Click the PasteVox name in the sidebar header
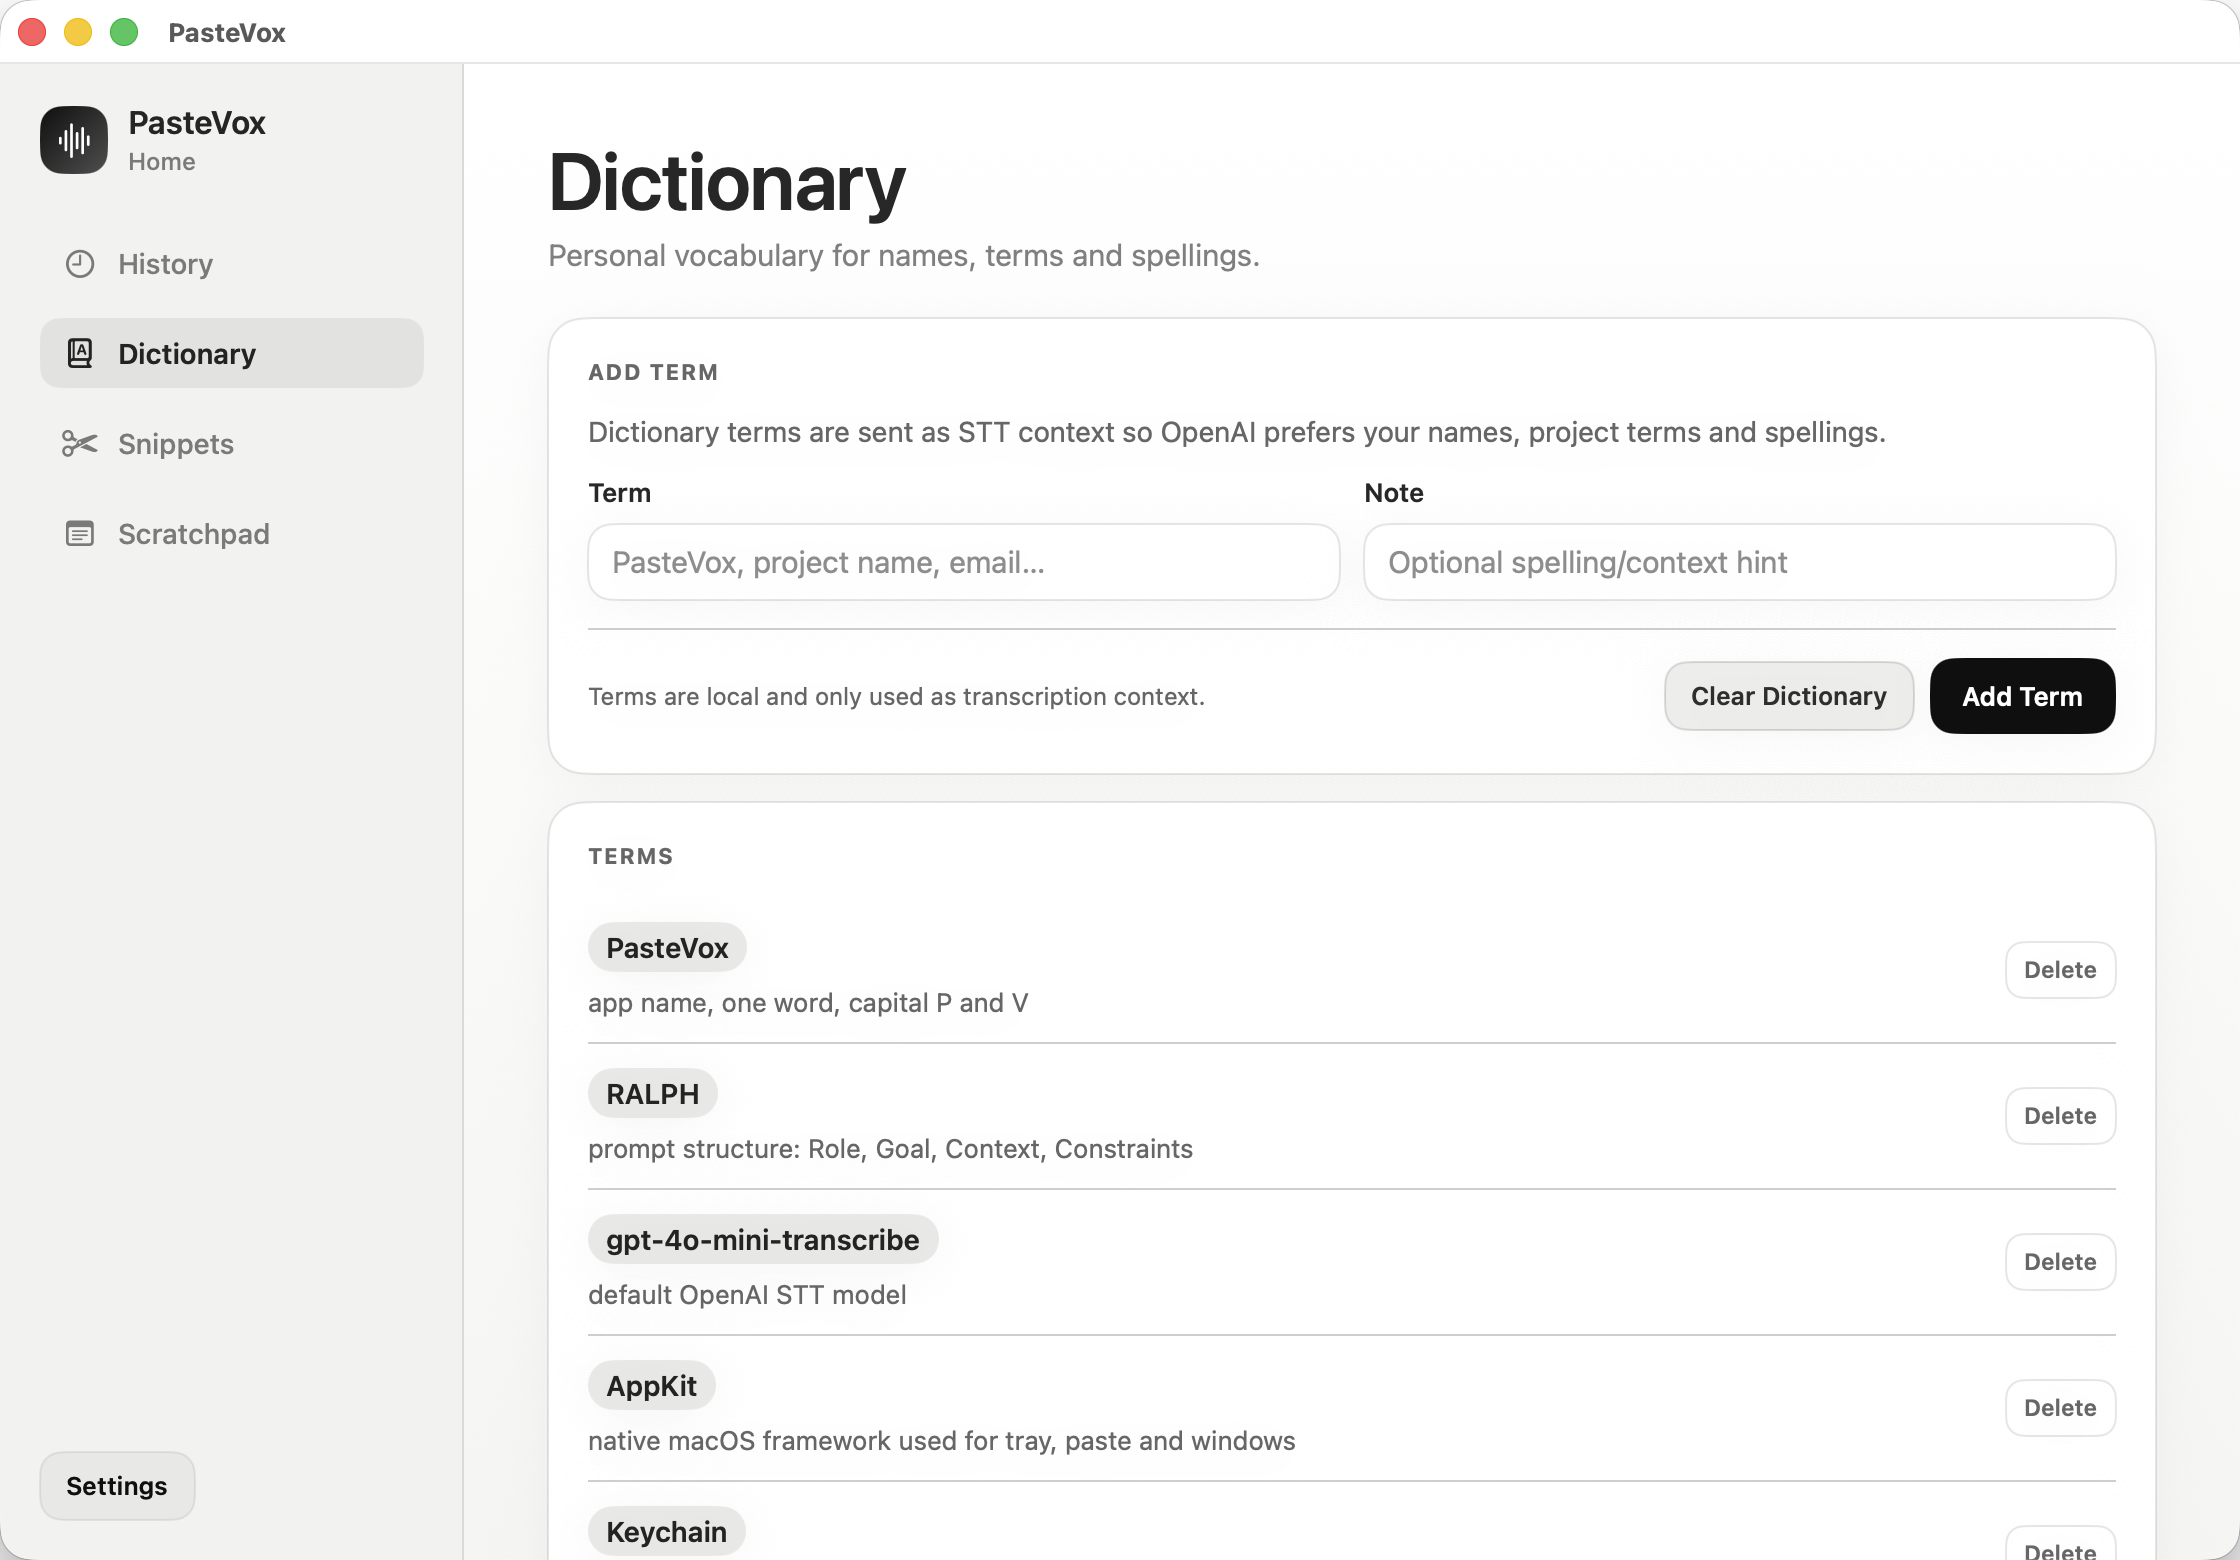The height and width of the screenshot is (1560, 2240). 197,122
